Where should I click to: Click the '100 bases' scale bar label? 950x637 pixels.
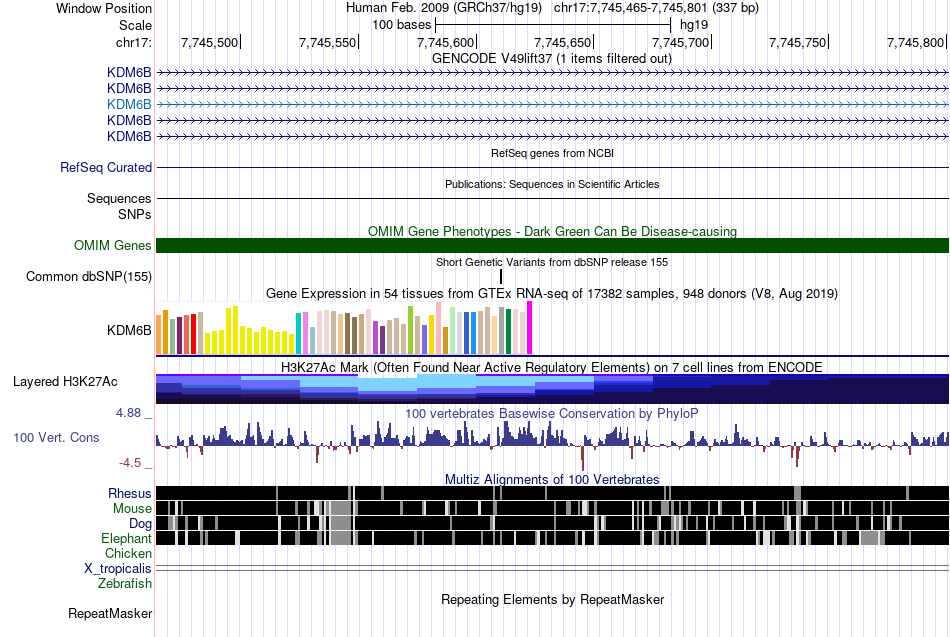(402, 25)
